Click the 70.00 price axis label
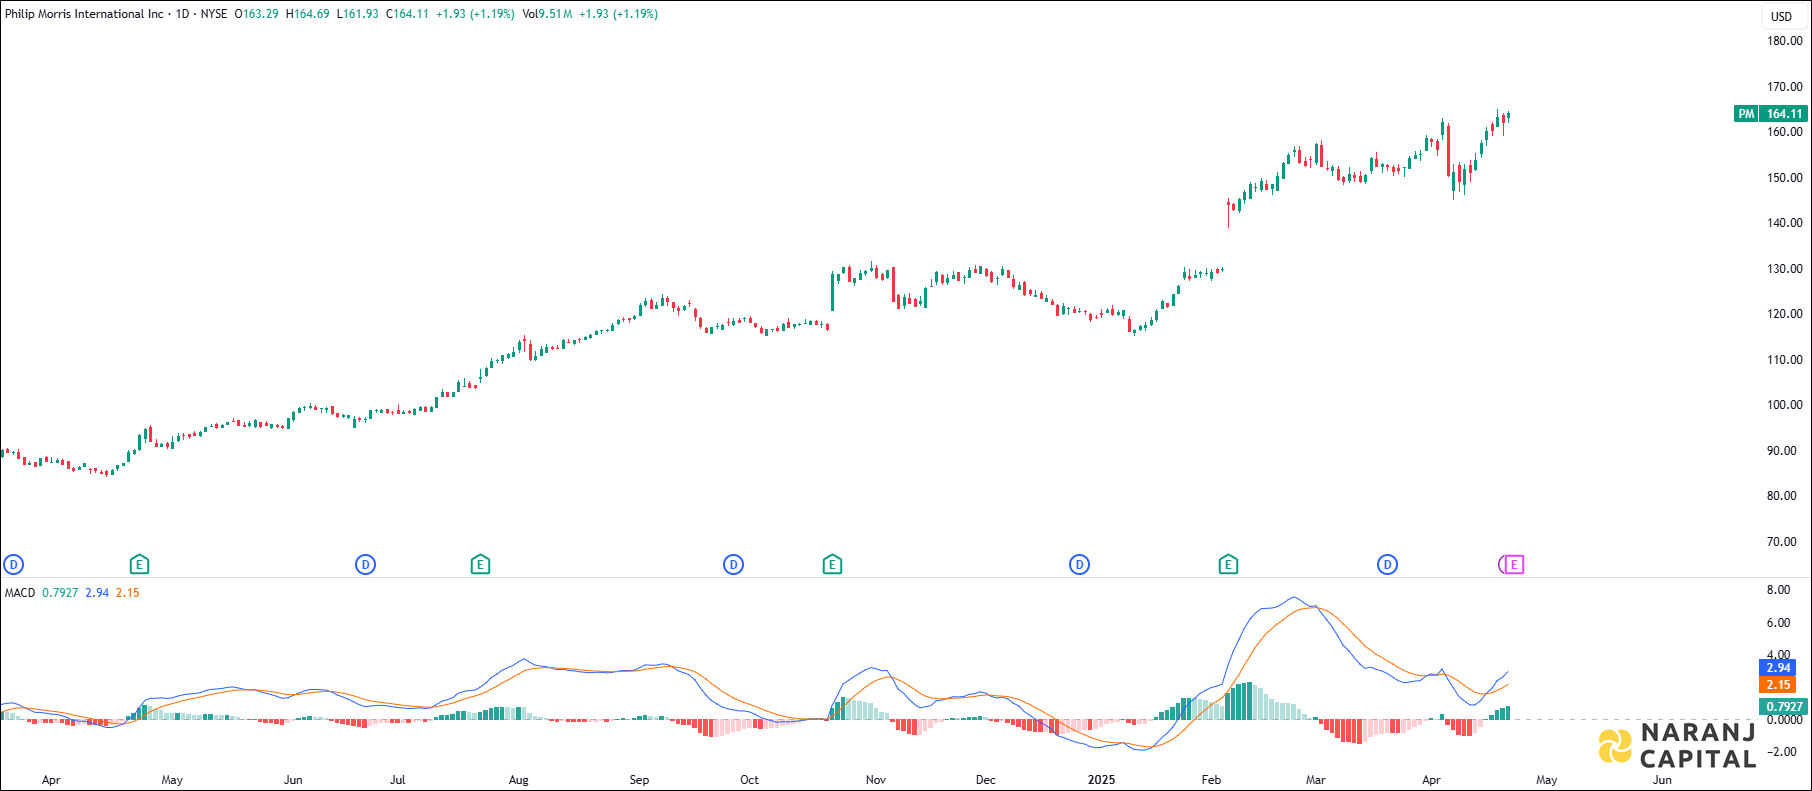The height and width of the screenshot is (791, 1812). [1782, 542]
